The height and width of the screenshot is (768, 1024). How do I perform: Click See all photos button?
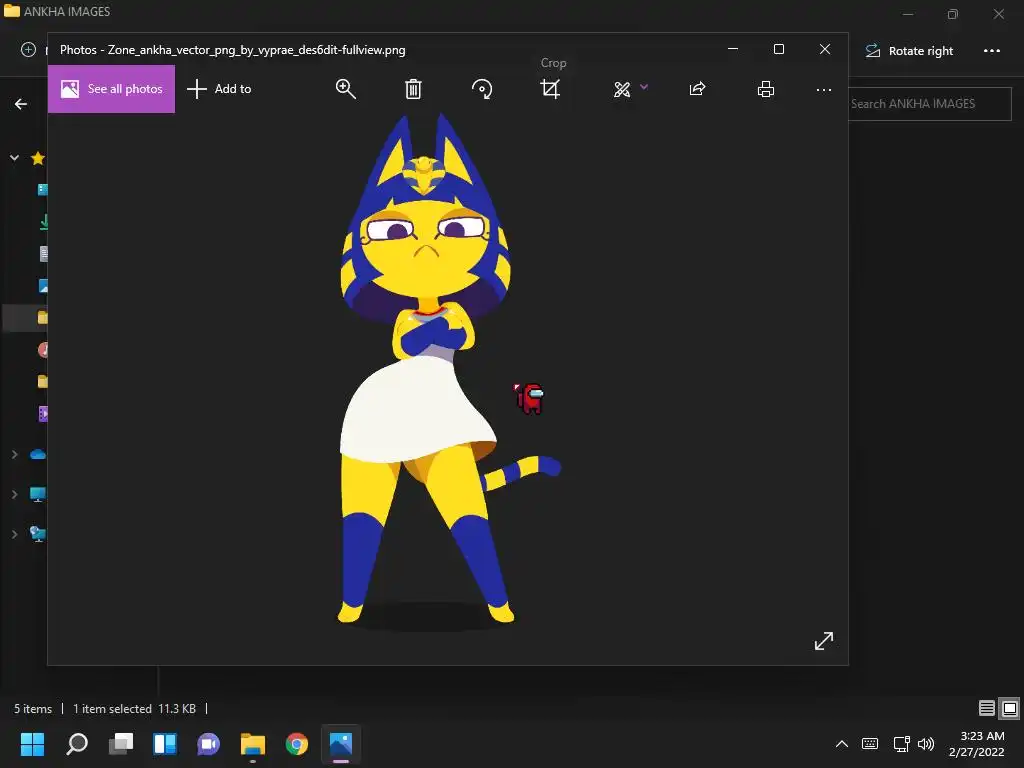pos(111,89)
